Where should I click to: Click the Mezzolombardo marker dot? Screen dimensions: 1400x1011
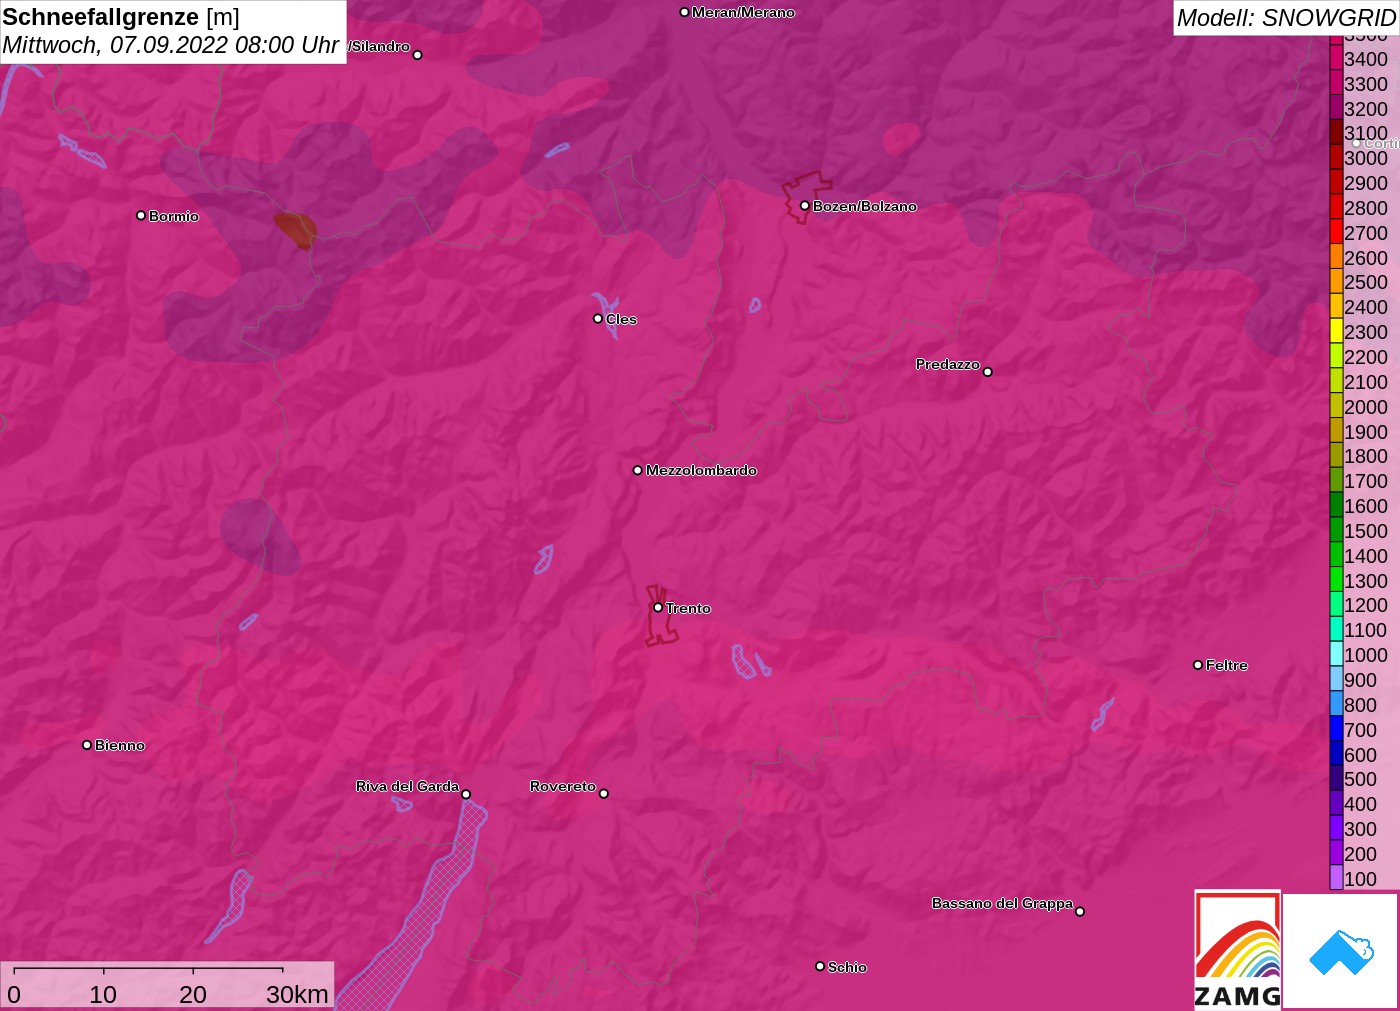click(638, 470)
